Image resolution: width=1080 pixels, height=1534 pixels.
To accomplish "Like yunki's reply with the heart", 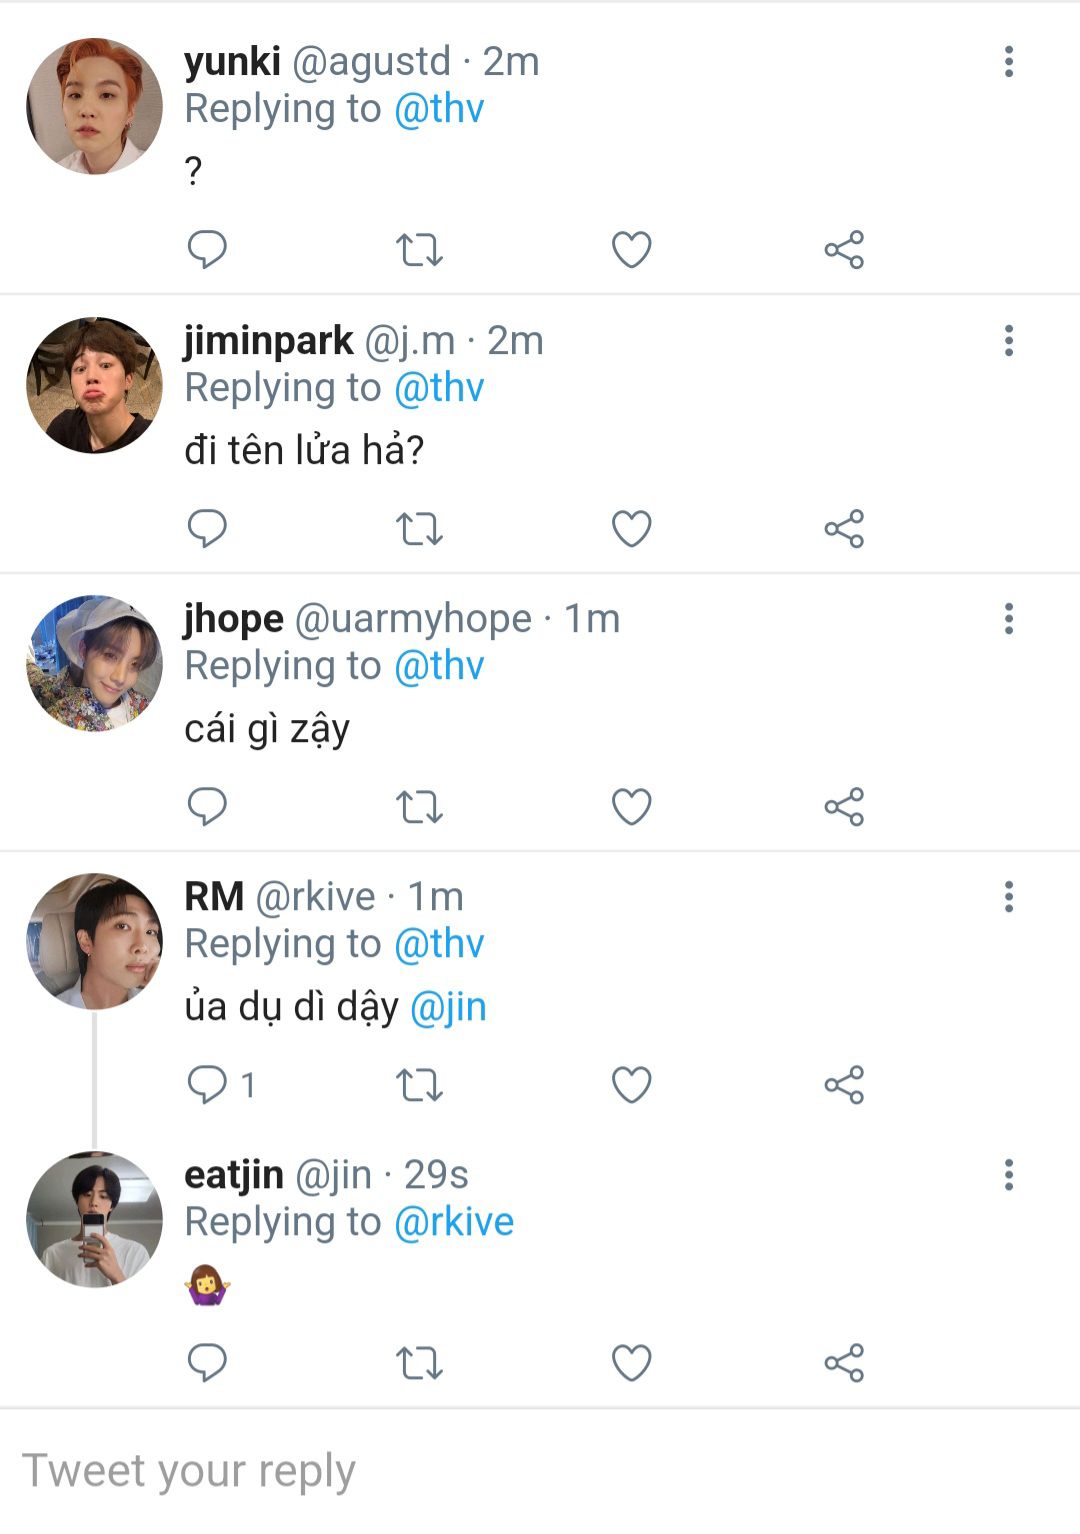I will click(631, 249).
